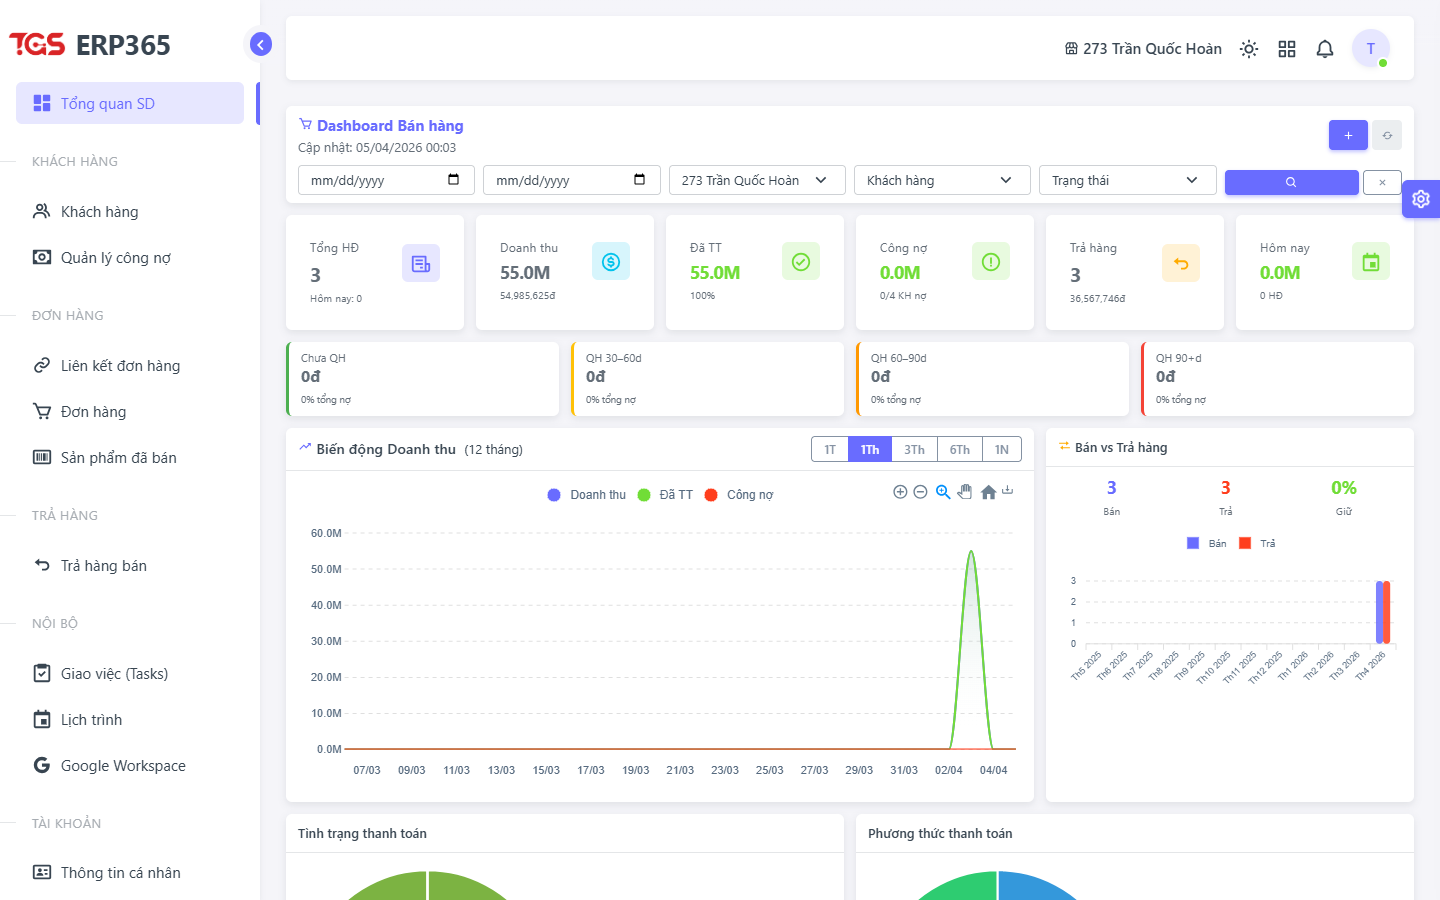Screen dimensions: 1440x900
Task: Click the Công nợ warning icon
Action: click(991, 261)
